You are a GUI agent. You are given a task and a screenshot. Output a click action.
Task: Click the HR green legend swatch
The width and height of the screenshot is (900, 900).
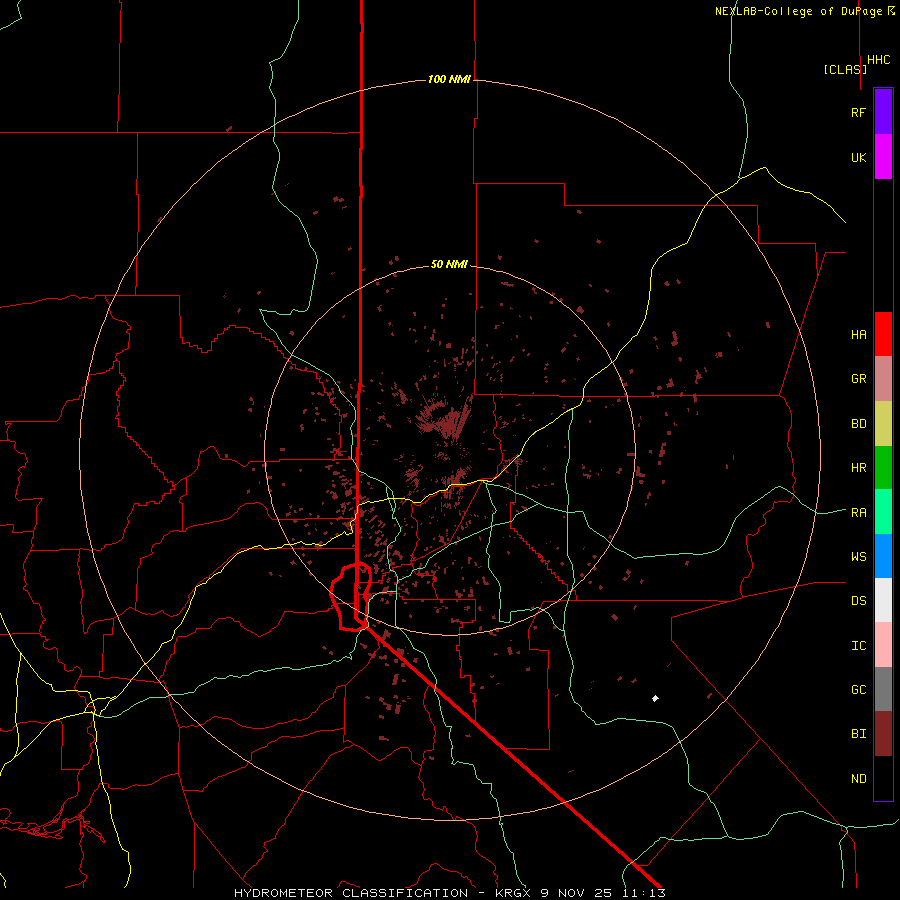pyautogui.click(x=883, y=468)
